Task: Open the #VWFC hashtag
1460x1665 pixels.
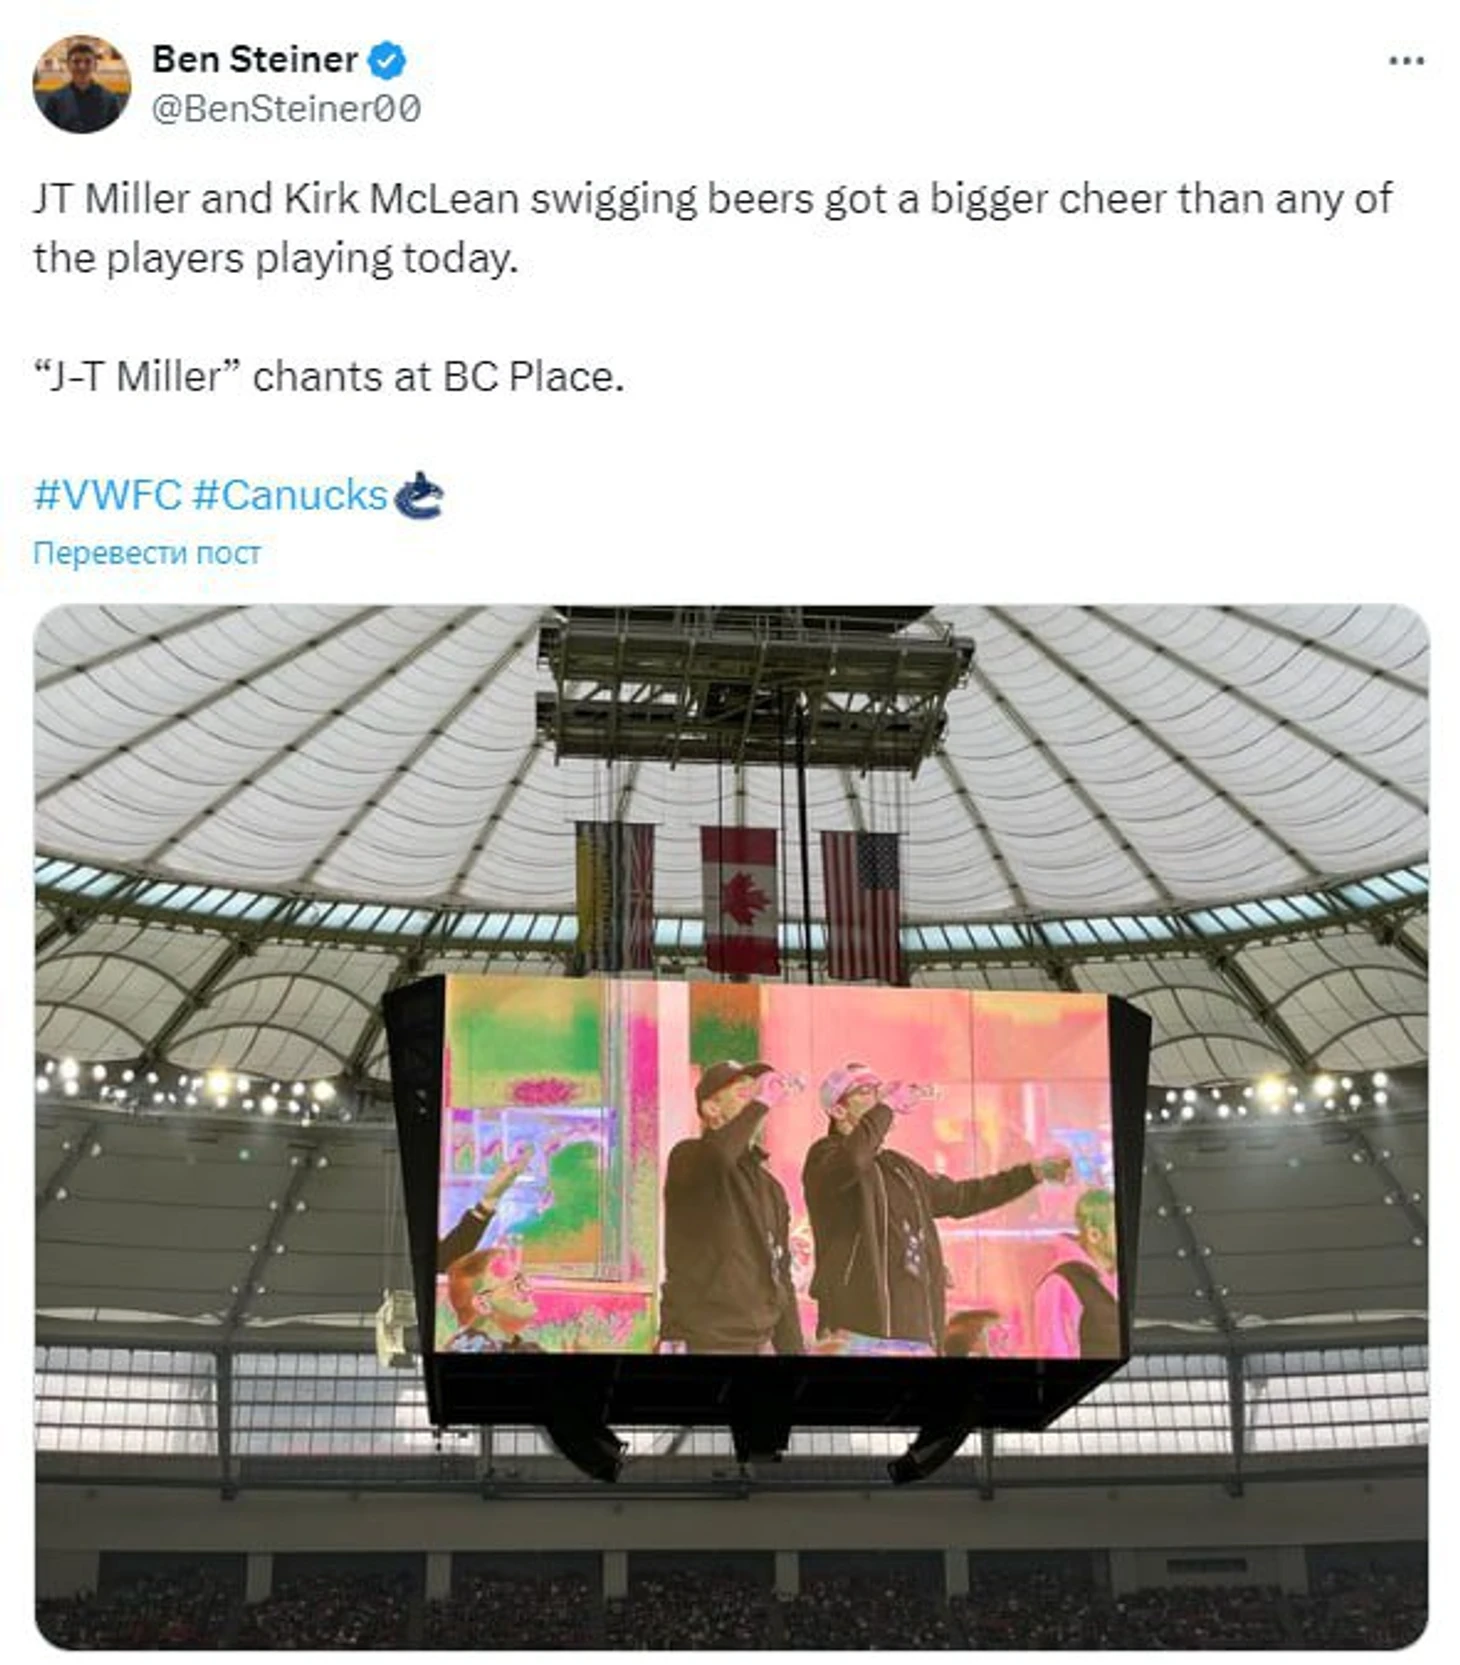Action: pyautogui.click(x=108, y=495)
